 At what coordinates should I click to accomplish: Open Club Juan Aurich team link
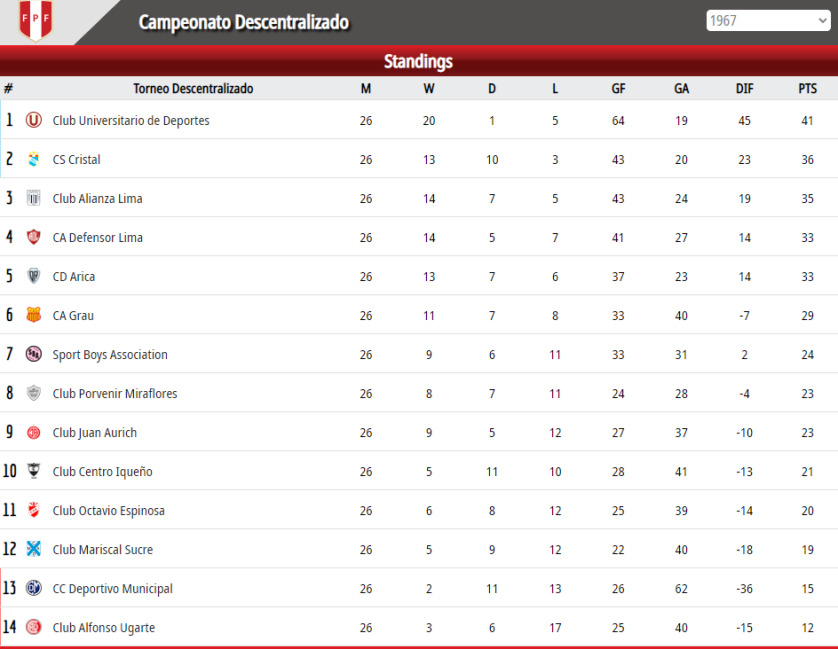pyautogui.click(x=95, y=433)
